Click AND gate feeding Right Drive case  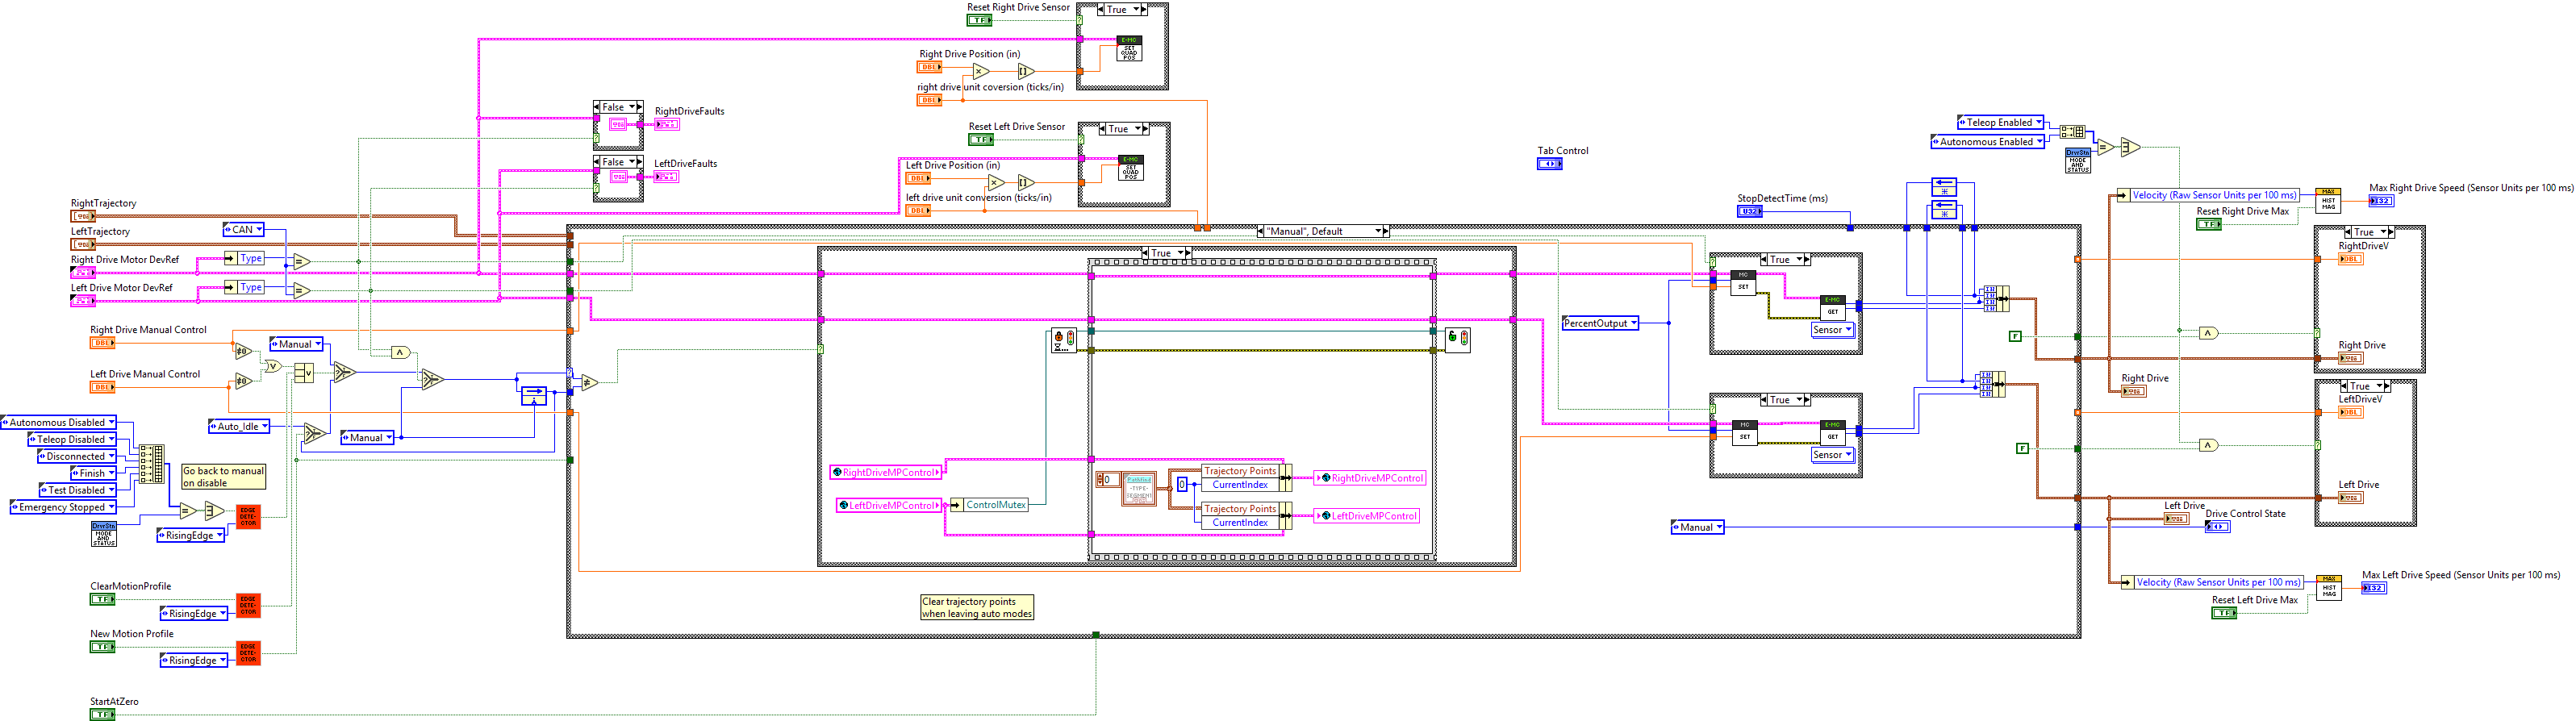coord(2209,333)
